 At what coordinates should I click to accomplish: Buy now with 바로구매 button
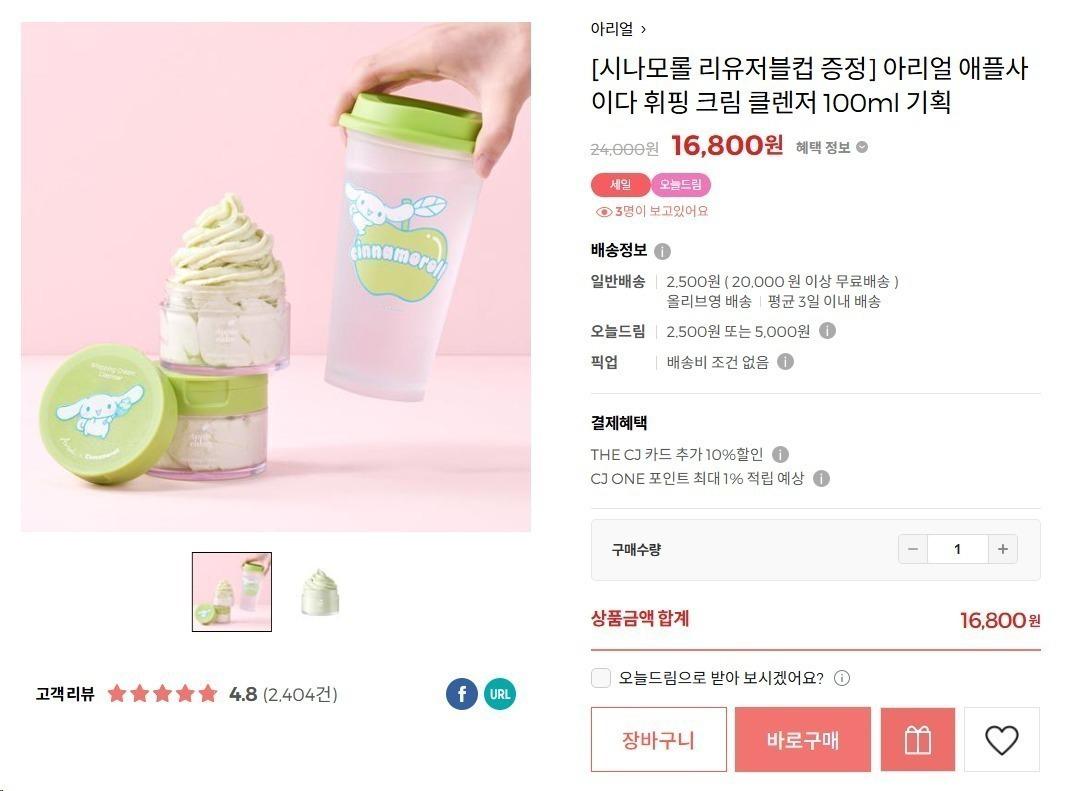[x=803, y=739]
